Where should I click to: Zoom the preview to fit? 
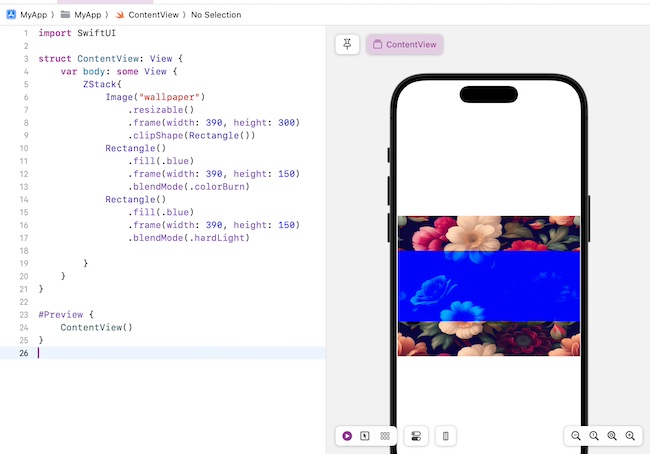point(612,436)
